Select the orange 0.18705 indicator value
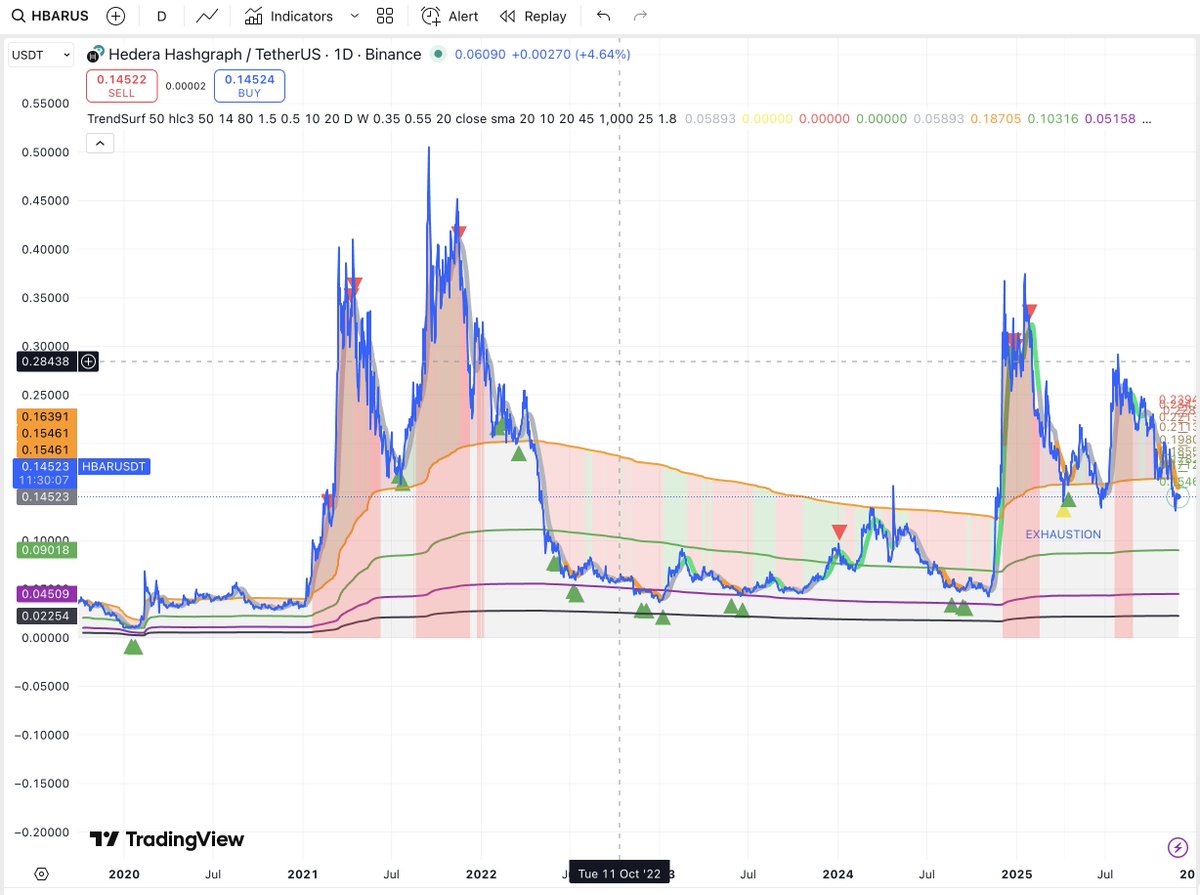Image resolution: width=1200 pixels, height=895 pixels. click(995, 118)
